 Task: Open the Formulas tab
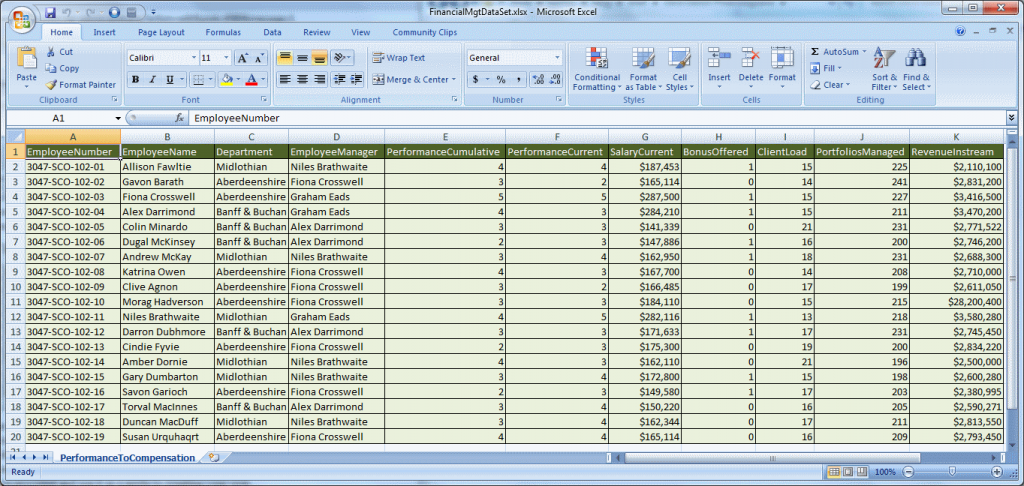[x=223, y=32]
